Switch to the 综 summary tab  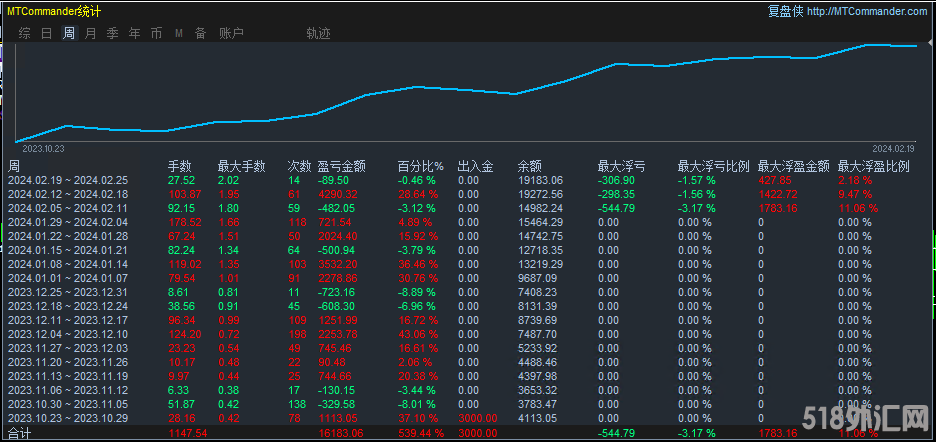pyautogui.click(x=25, y=33)
